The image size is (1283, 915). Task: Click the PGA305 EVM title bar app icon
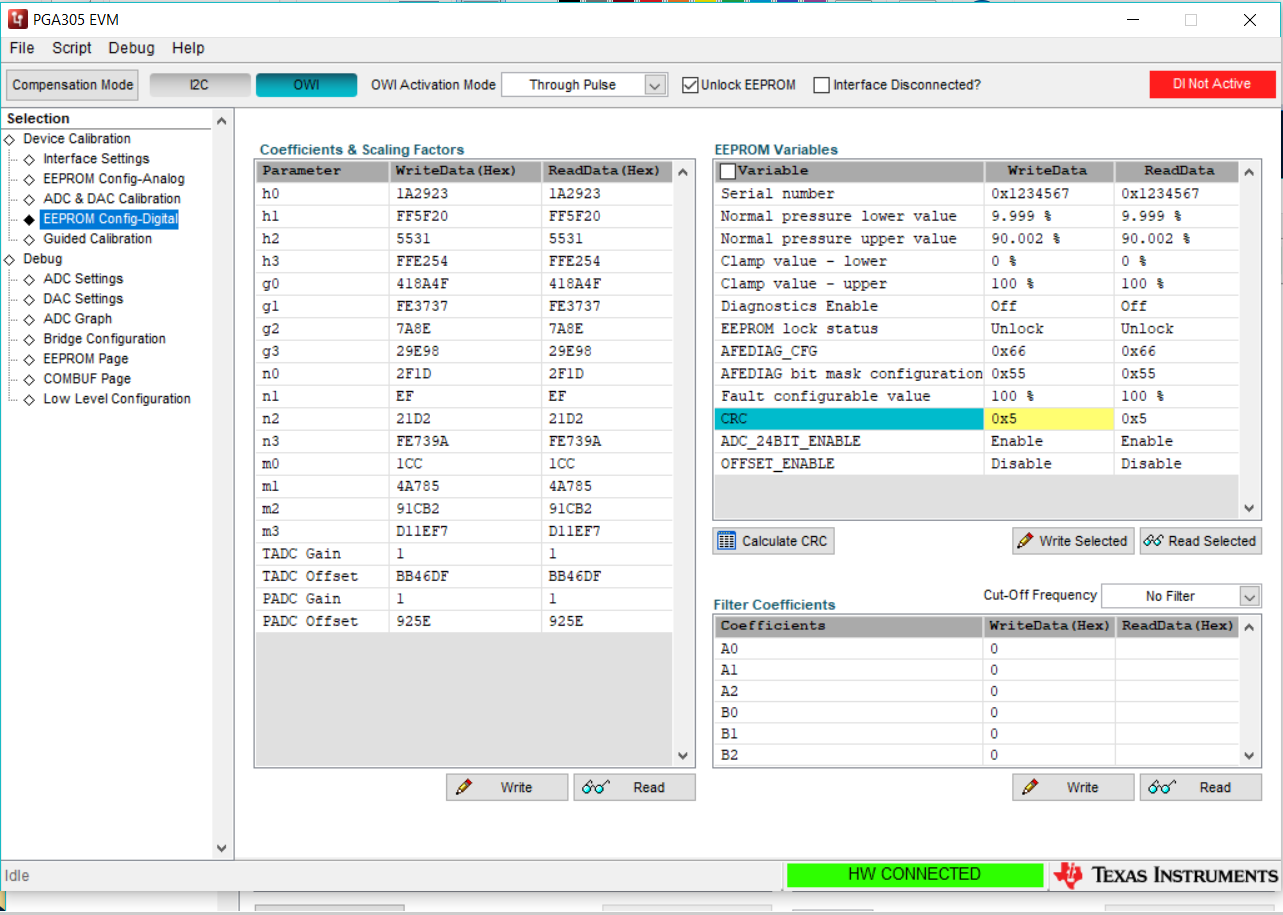(18, 20)
